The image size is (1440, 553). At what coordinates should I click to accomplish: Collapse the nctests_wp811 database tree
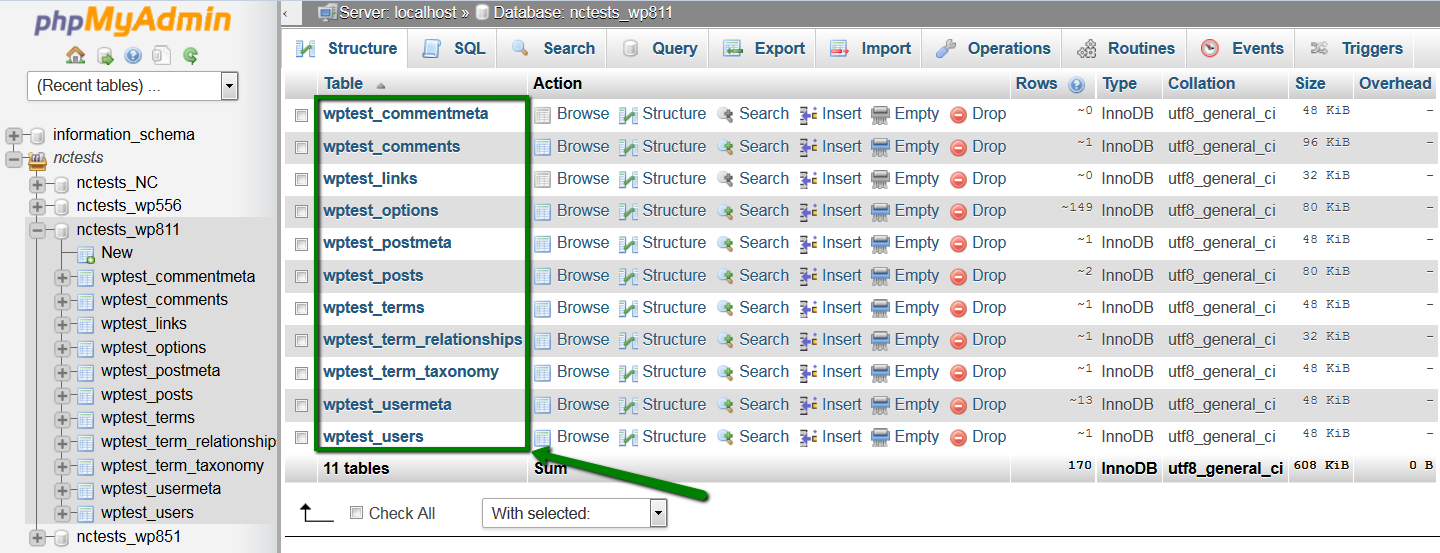pos(38,230)
